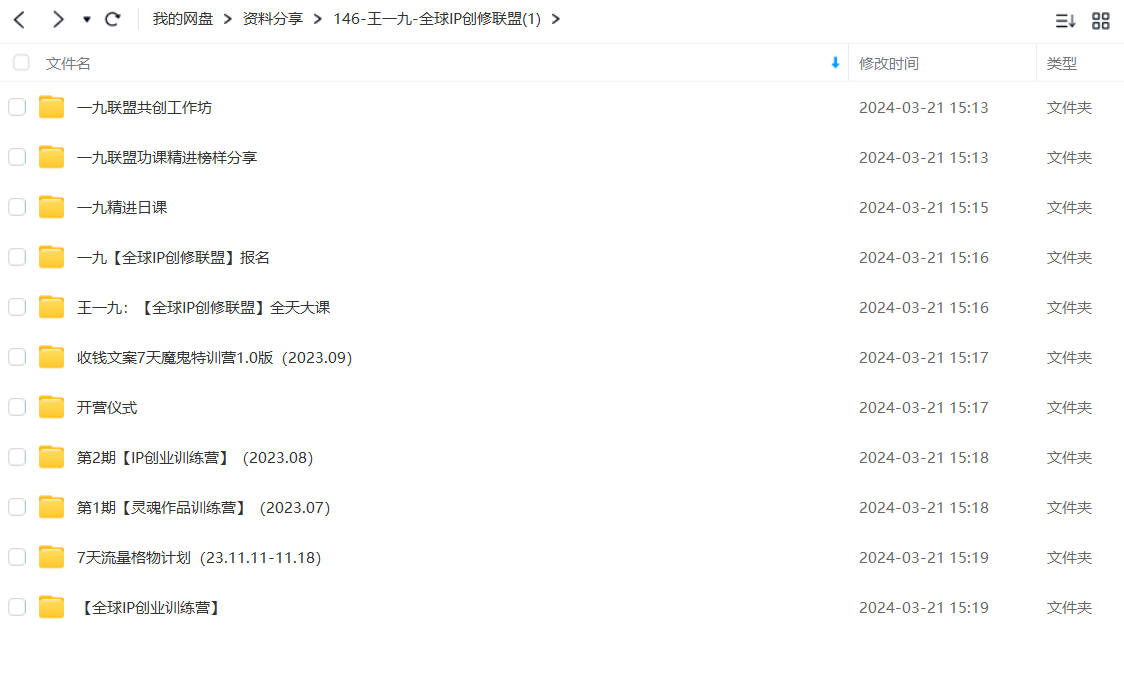Click folder icon of 一九【全球IP创修联盟】报名
The image size is (1124, 700).
(x=51, y=256)
